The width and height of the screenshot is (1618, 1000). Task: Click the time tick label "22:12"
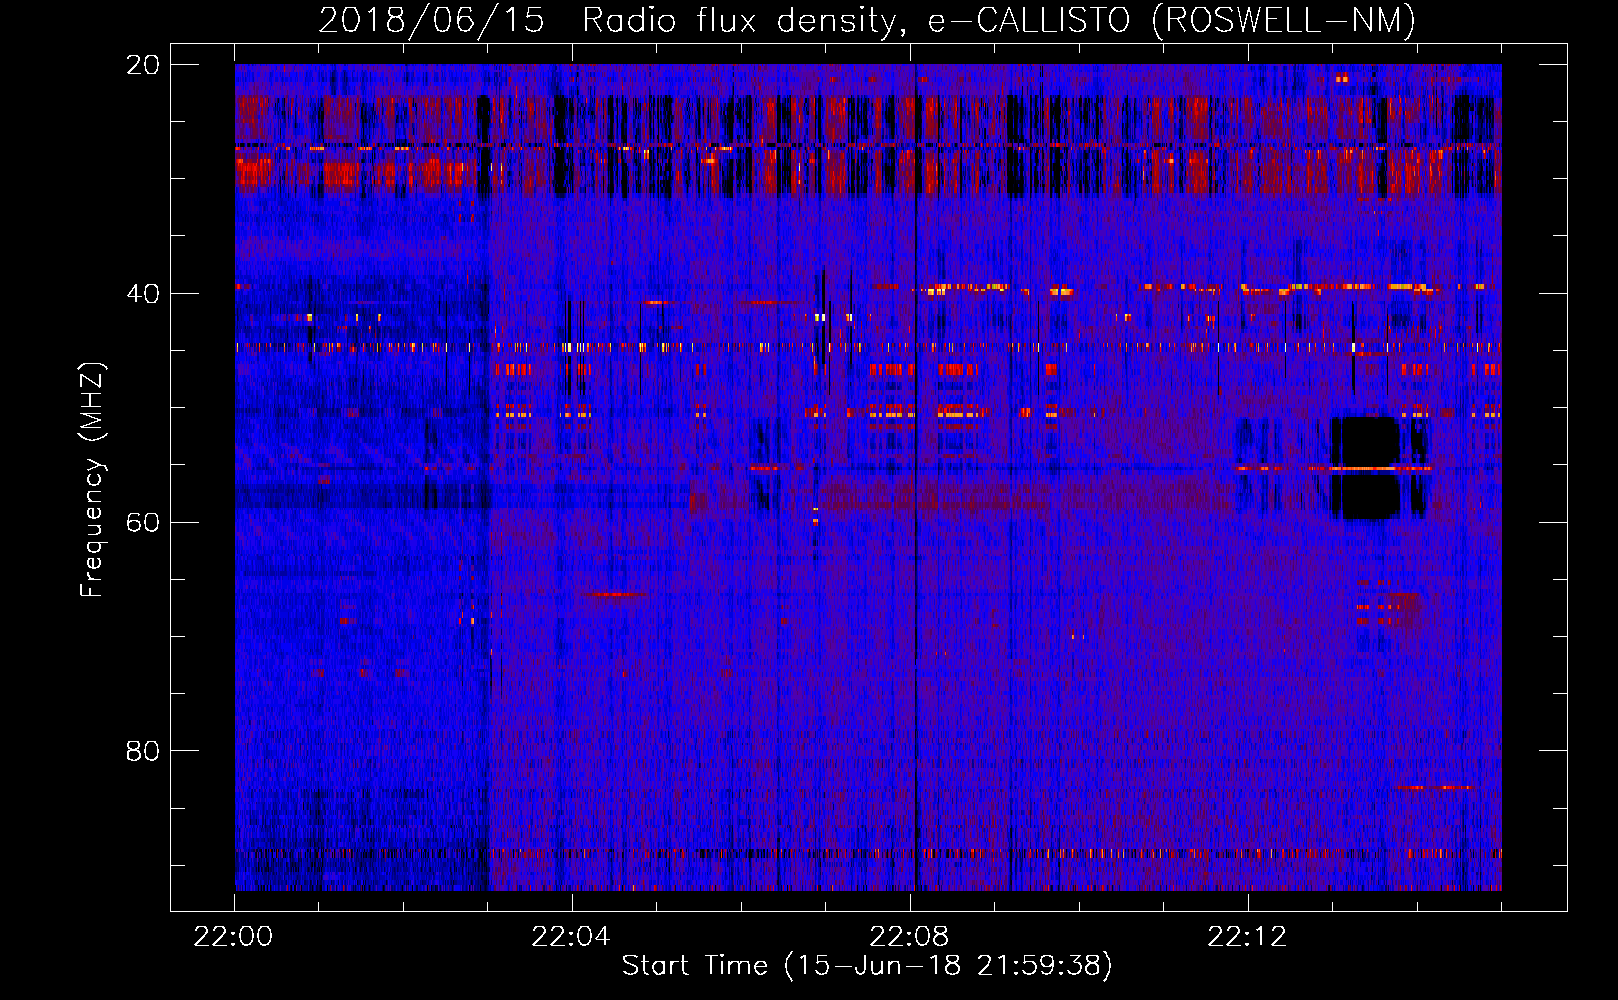point(1247,937)
